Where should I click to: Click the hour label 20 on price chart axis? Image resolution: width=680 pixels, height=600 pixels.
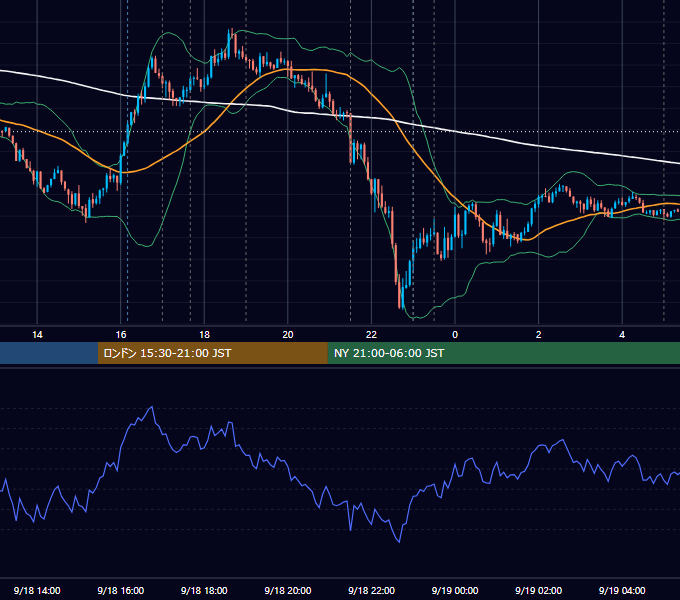coord(288,335)
